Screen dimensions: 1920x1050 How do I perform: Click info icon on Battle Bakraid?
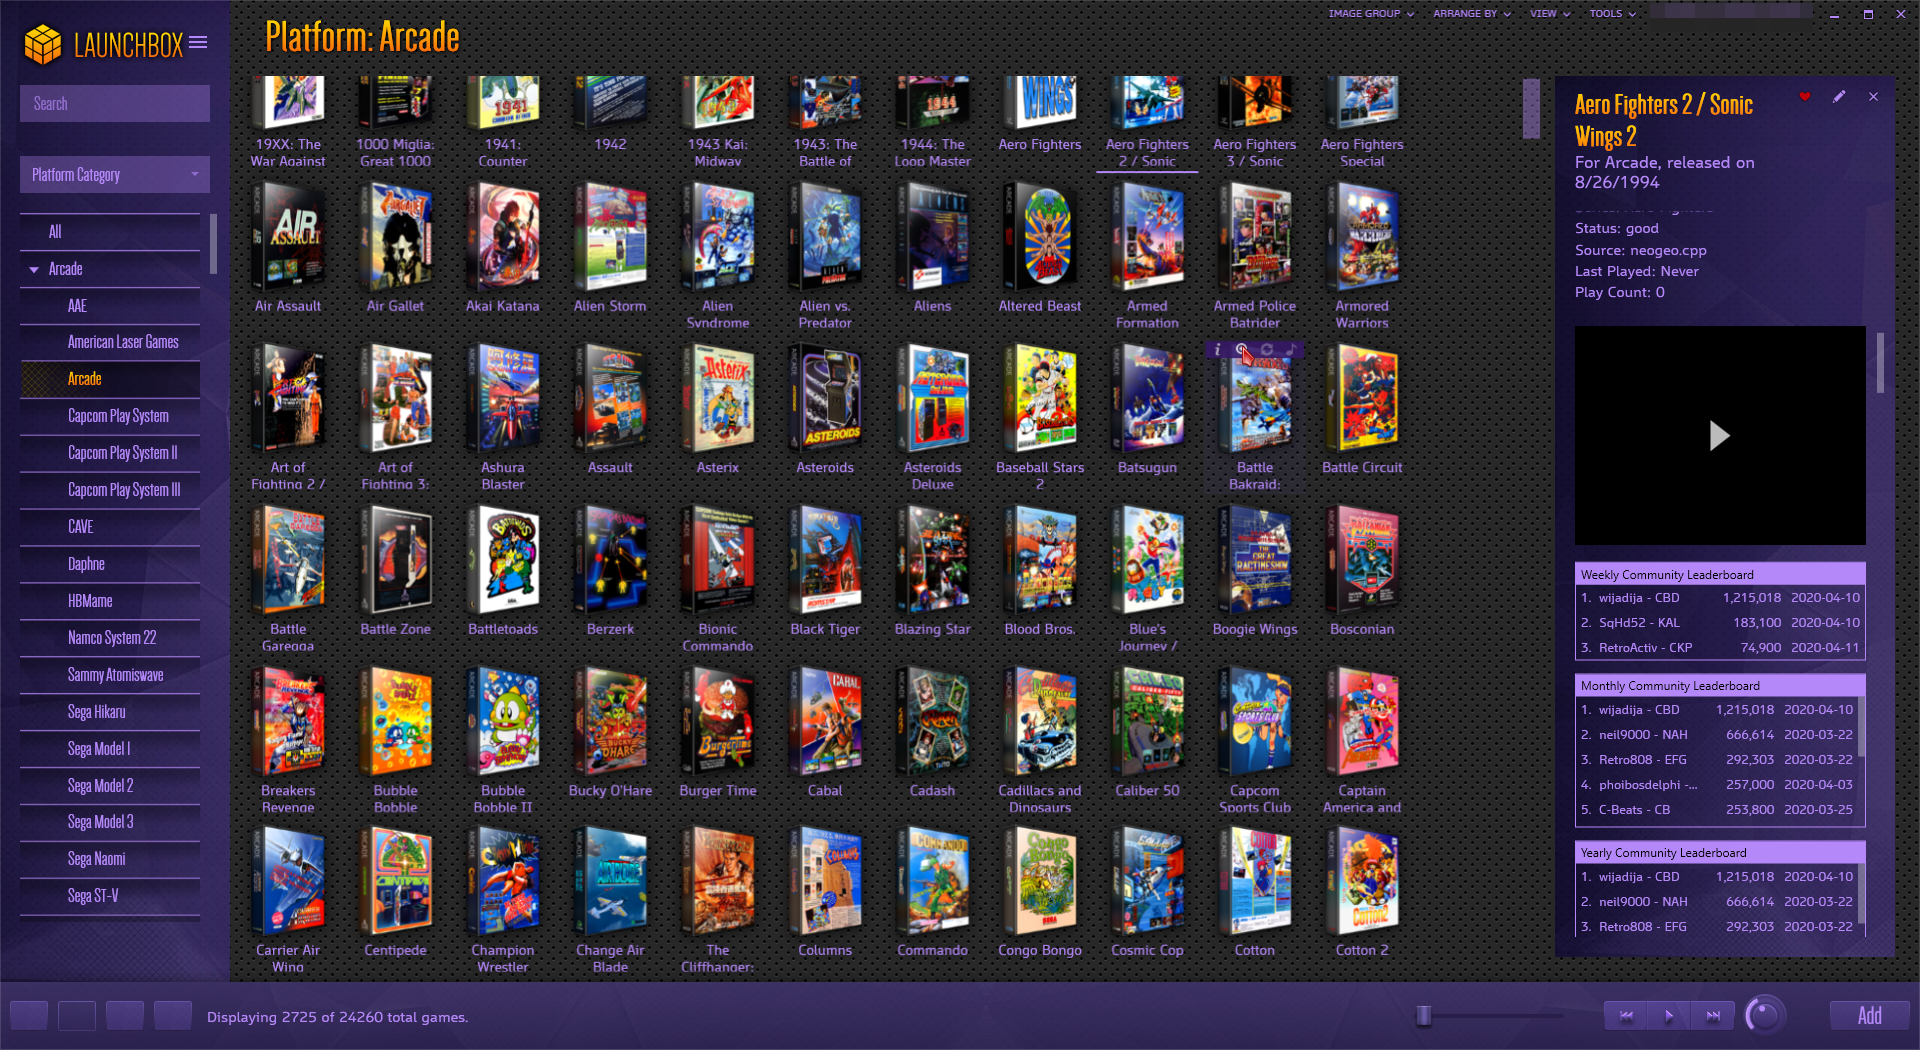pyautogui.click(x=1217, y=349)
